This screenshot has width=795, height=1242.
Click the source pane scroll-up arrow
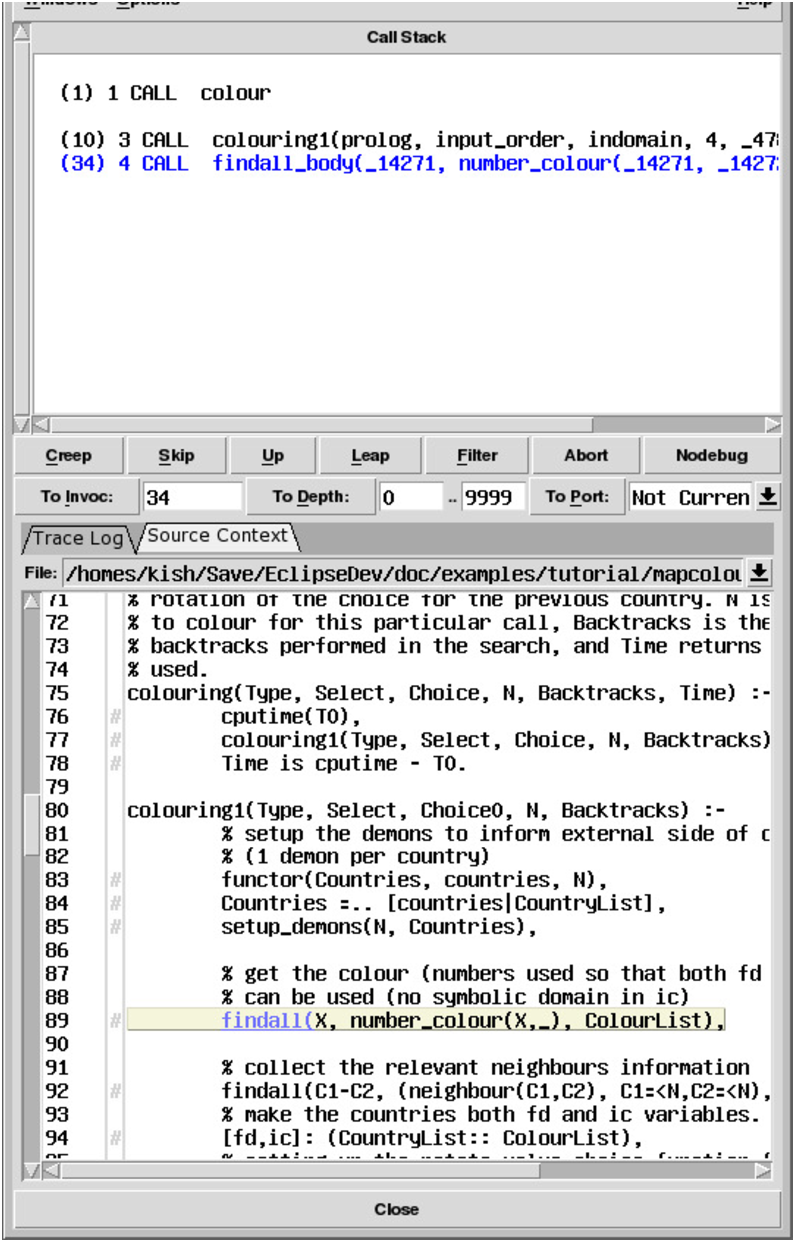point(32,602)
